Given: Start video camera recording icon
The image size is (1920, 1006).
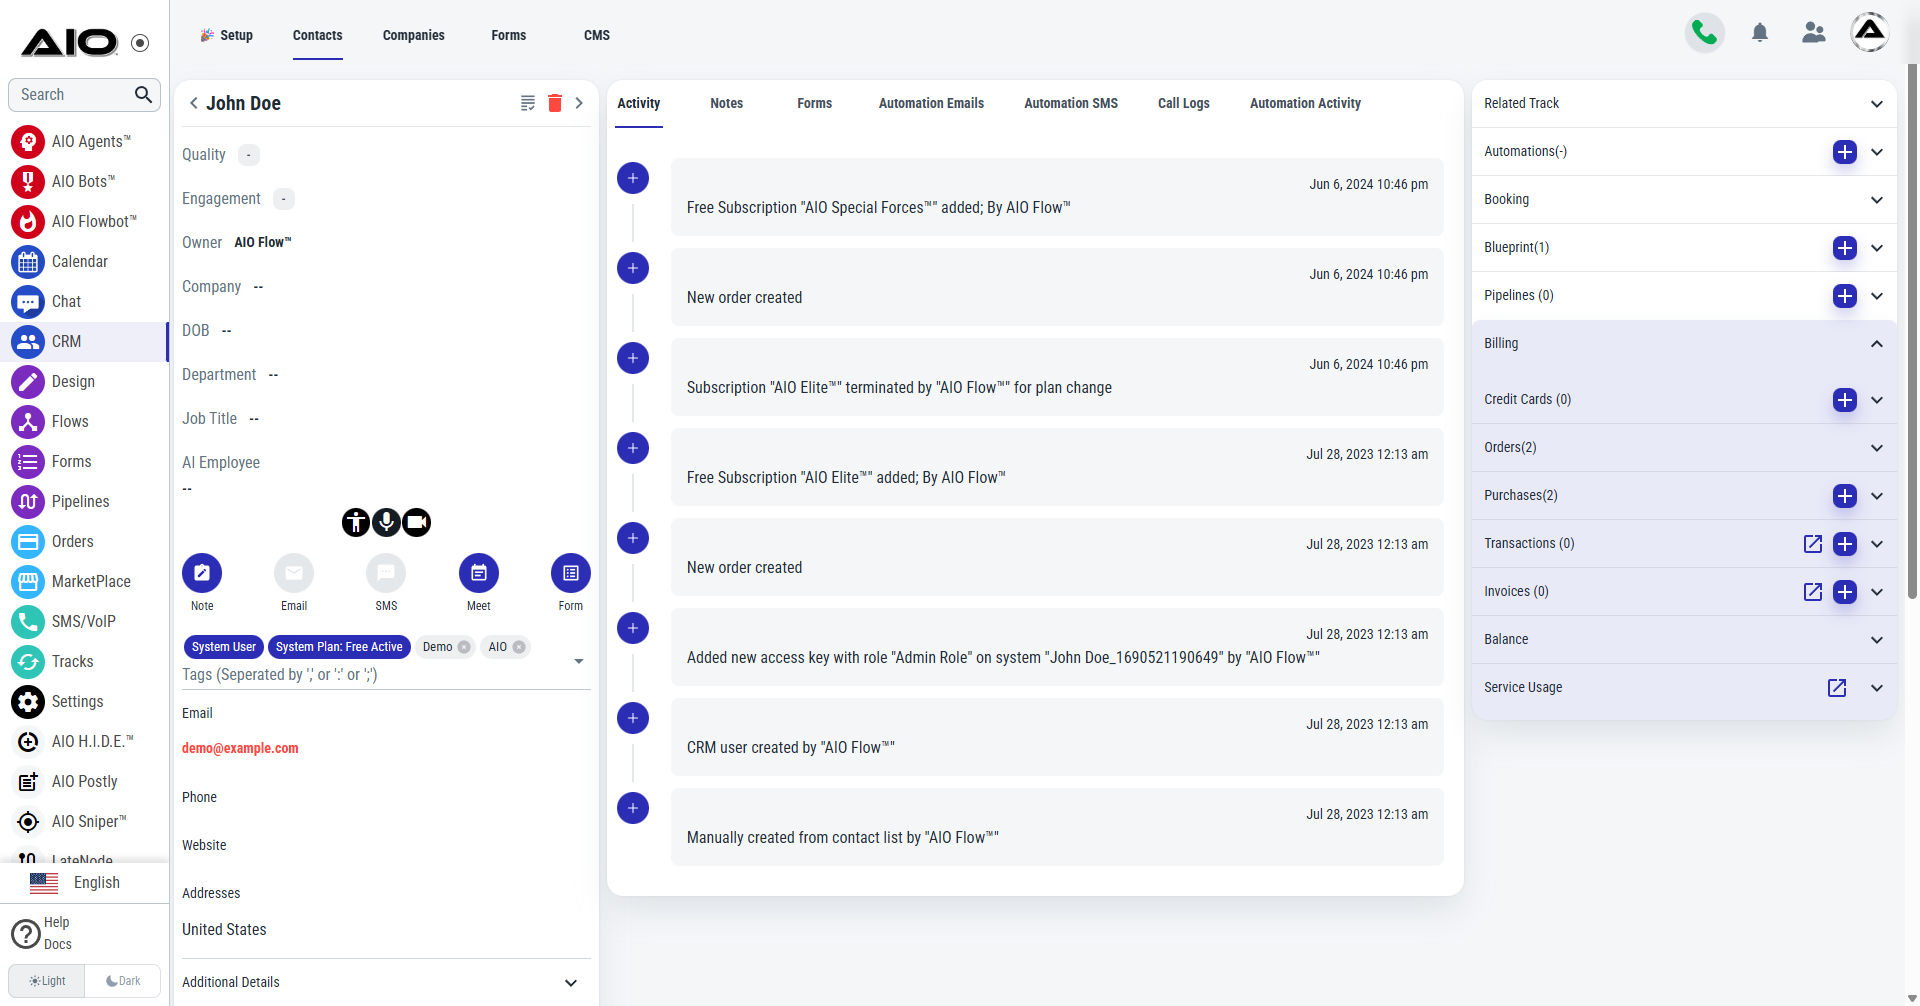Looking at the screenshot, I should (417, 522).
